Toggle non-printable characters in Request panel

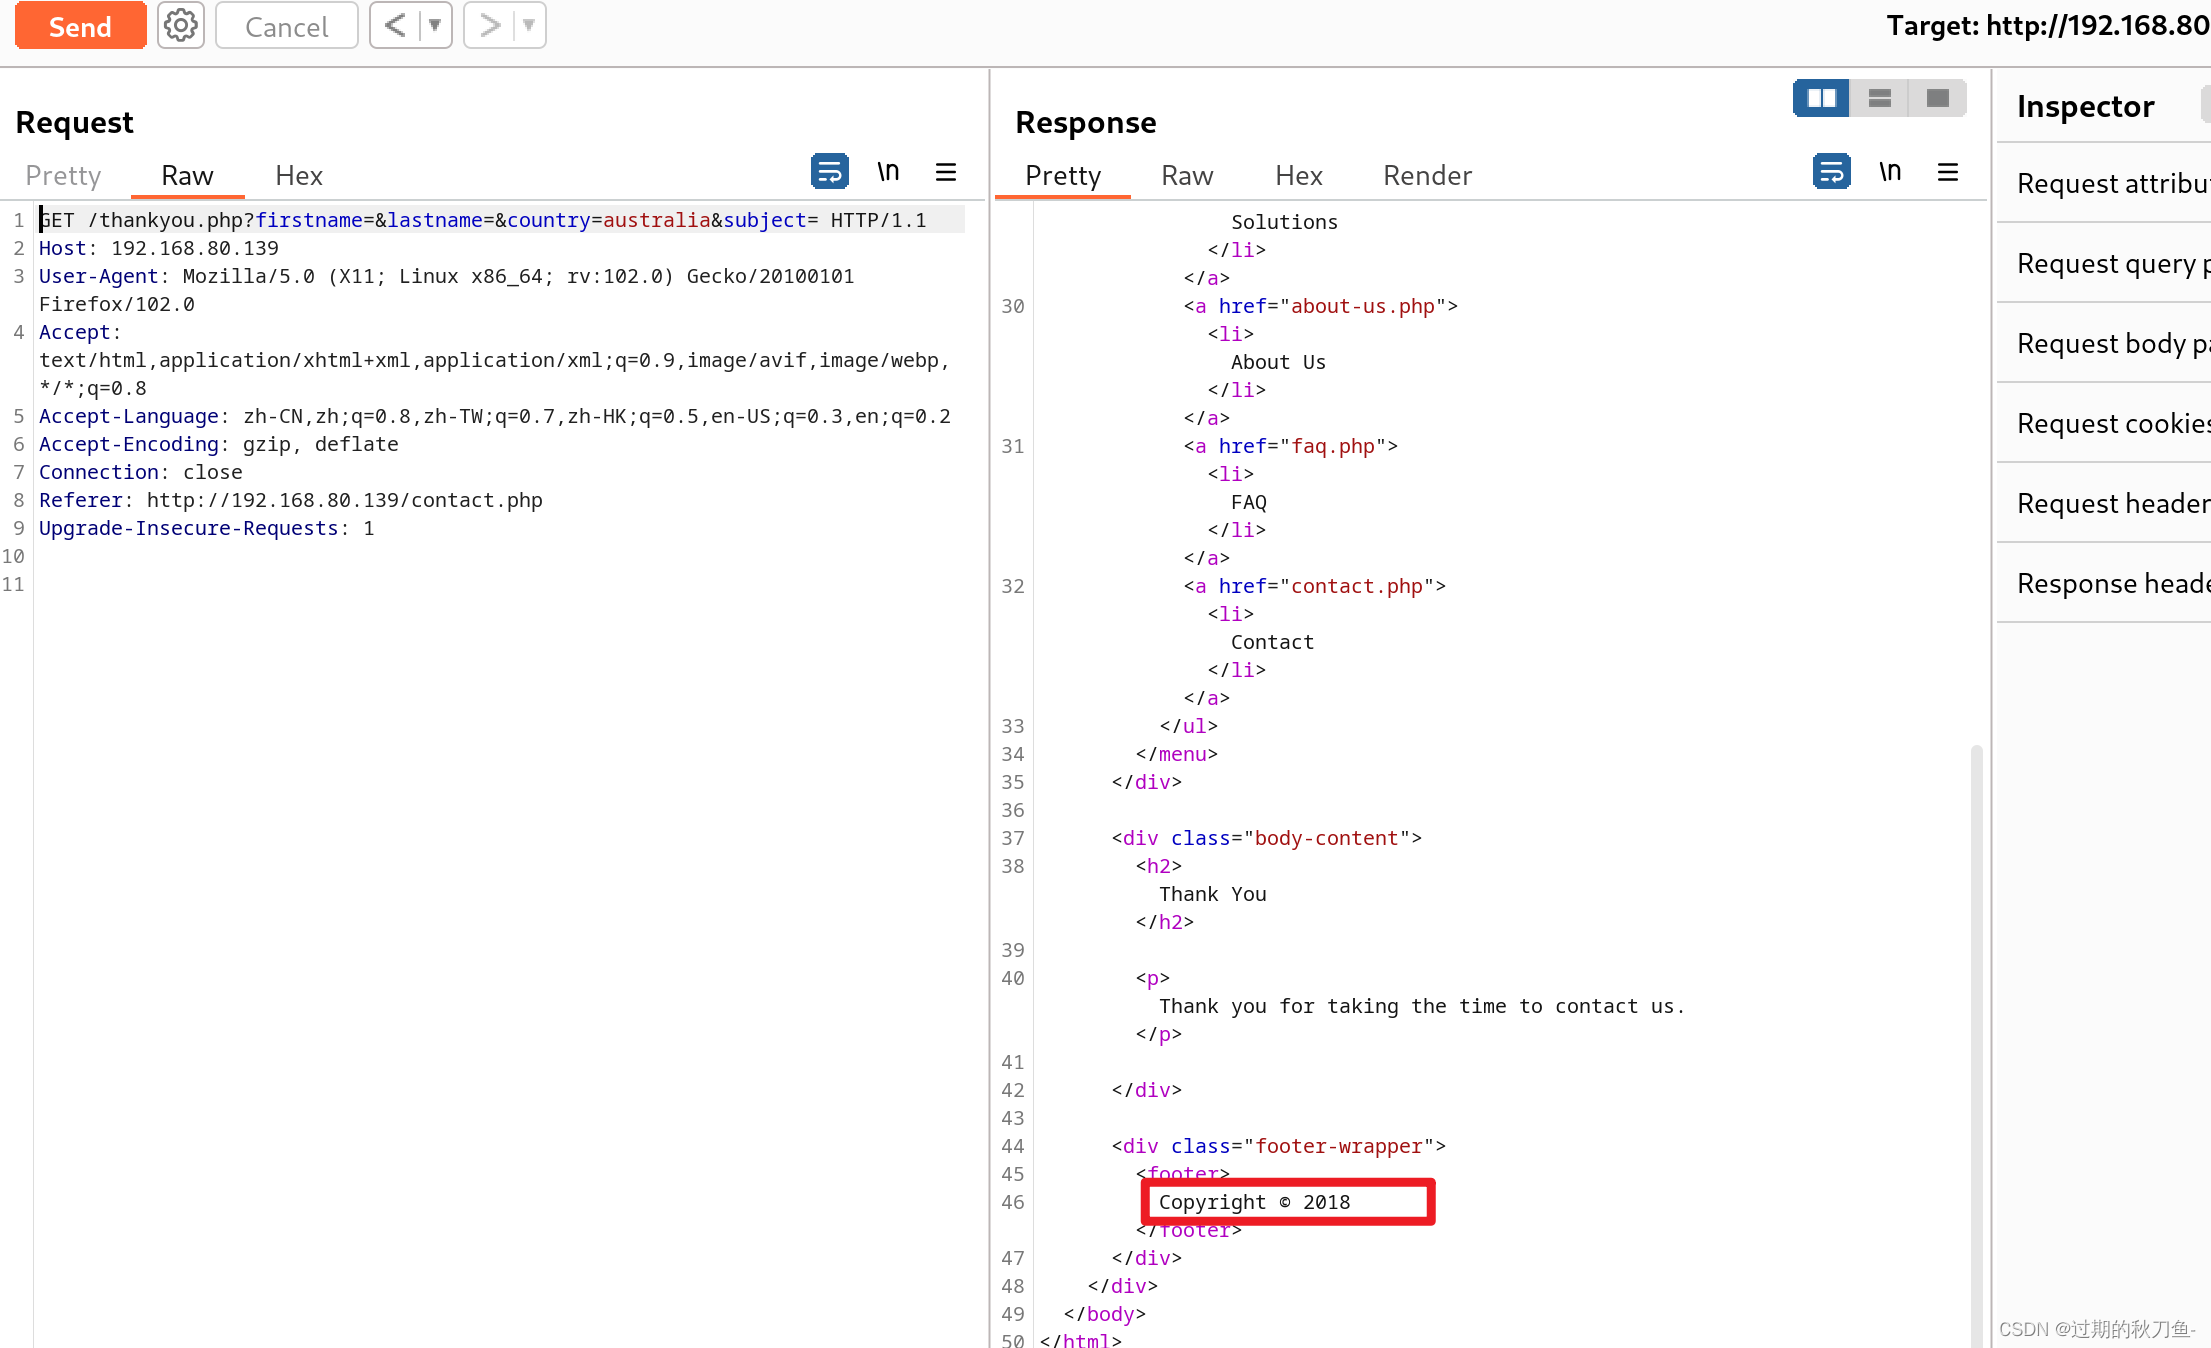[x=888, y=172]
